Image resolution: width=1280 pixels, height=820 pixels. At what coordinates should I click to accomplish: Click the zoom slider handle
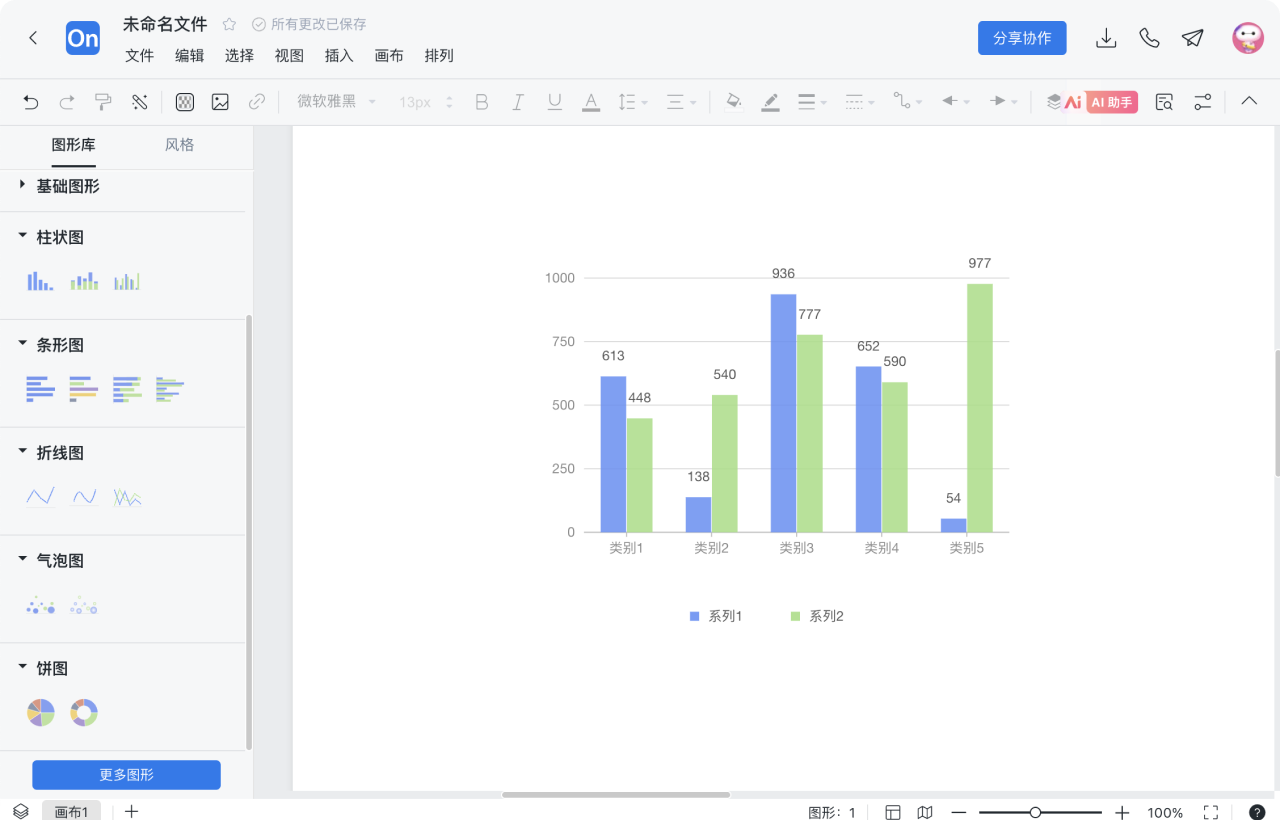coord(1035,813)
